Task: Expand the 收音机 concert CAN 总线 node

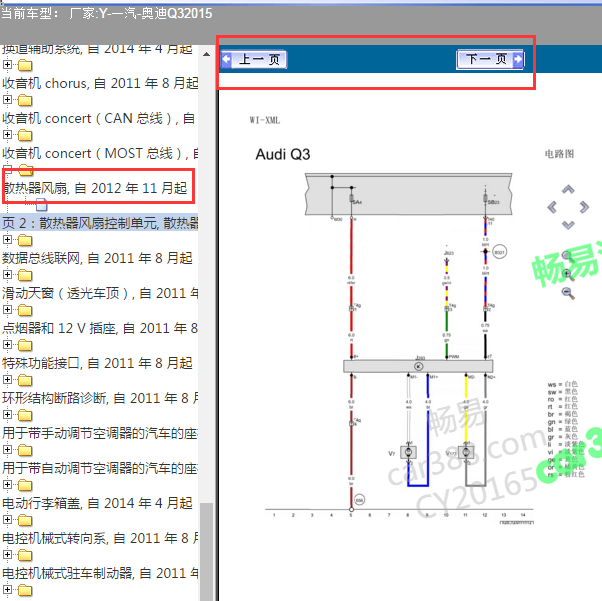Action: [x=7, y=99]
